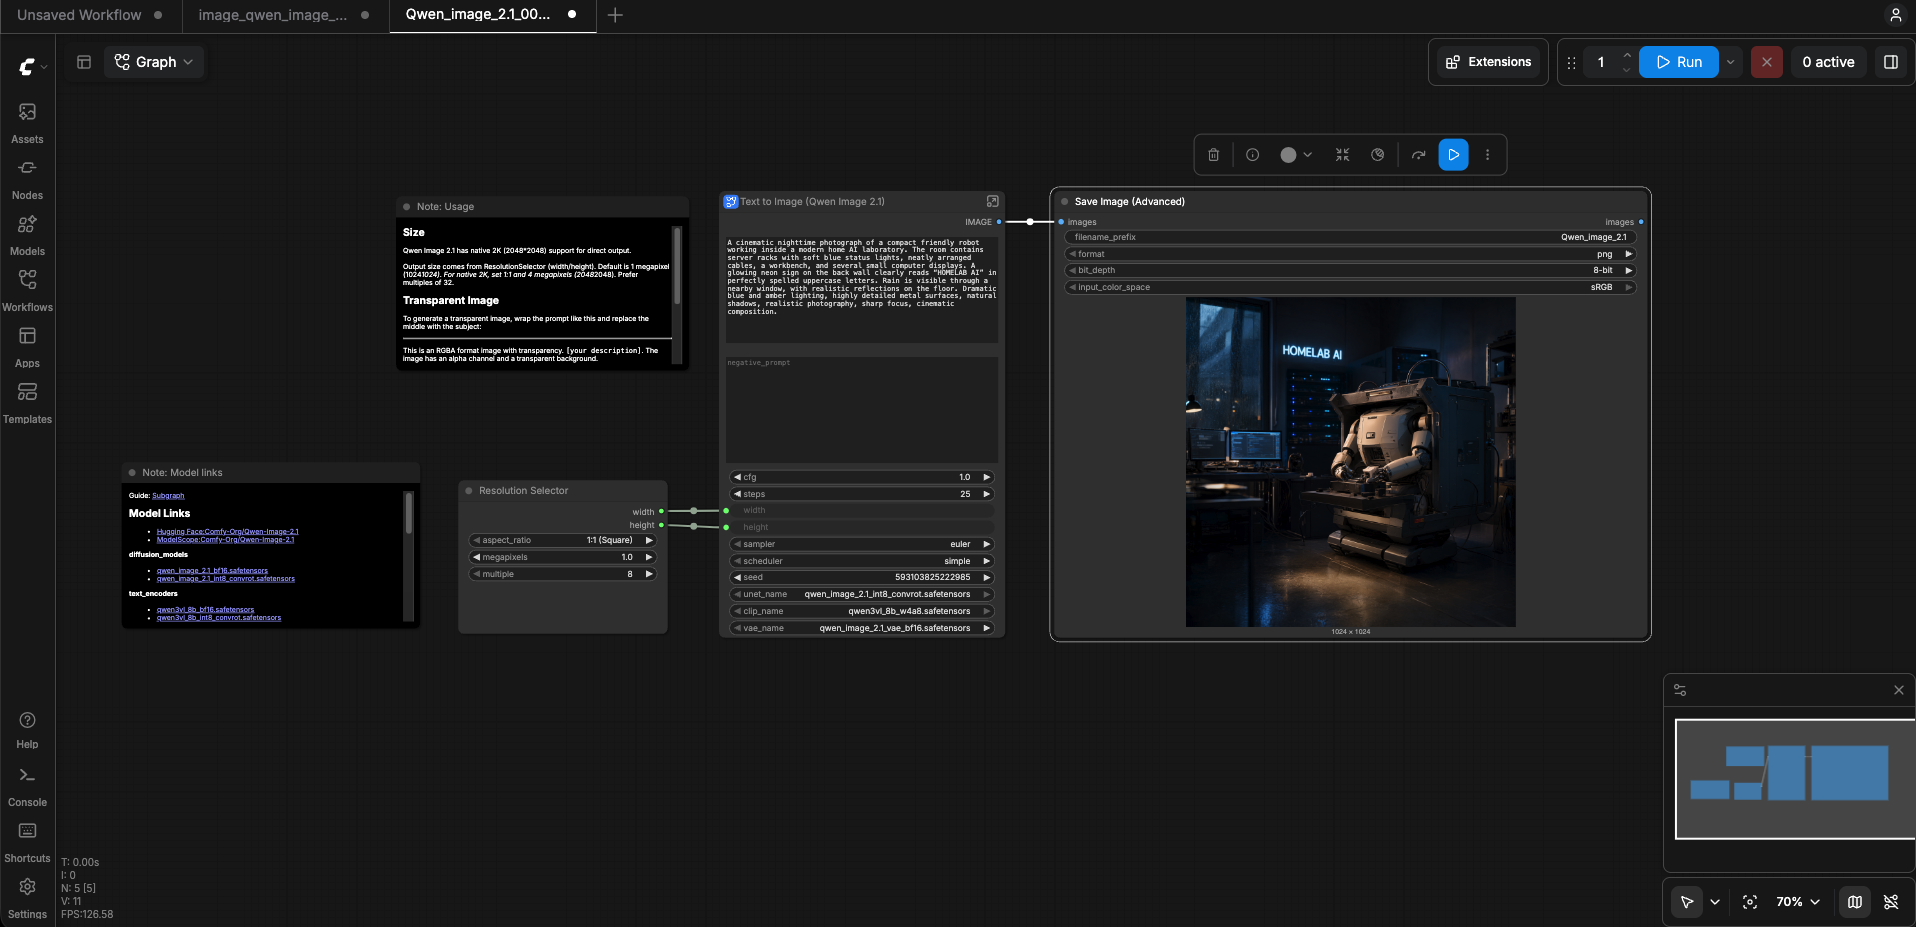Open the Models sidebar panel

coord(27,235)
